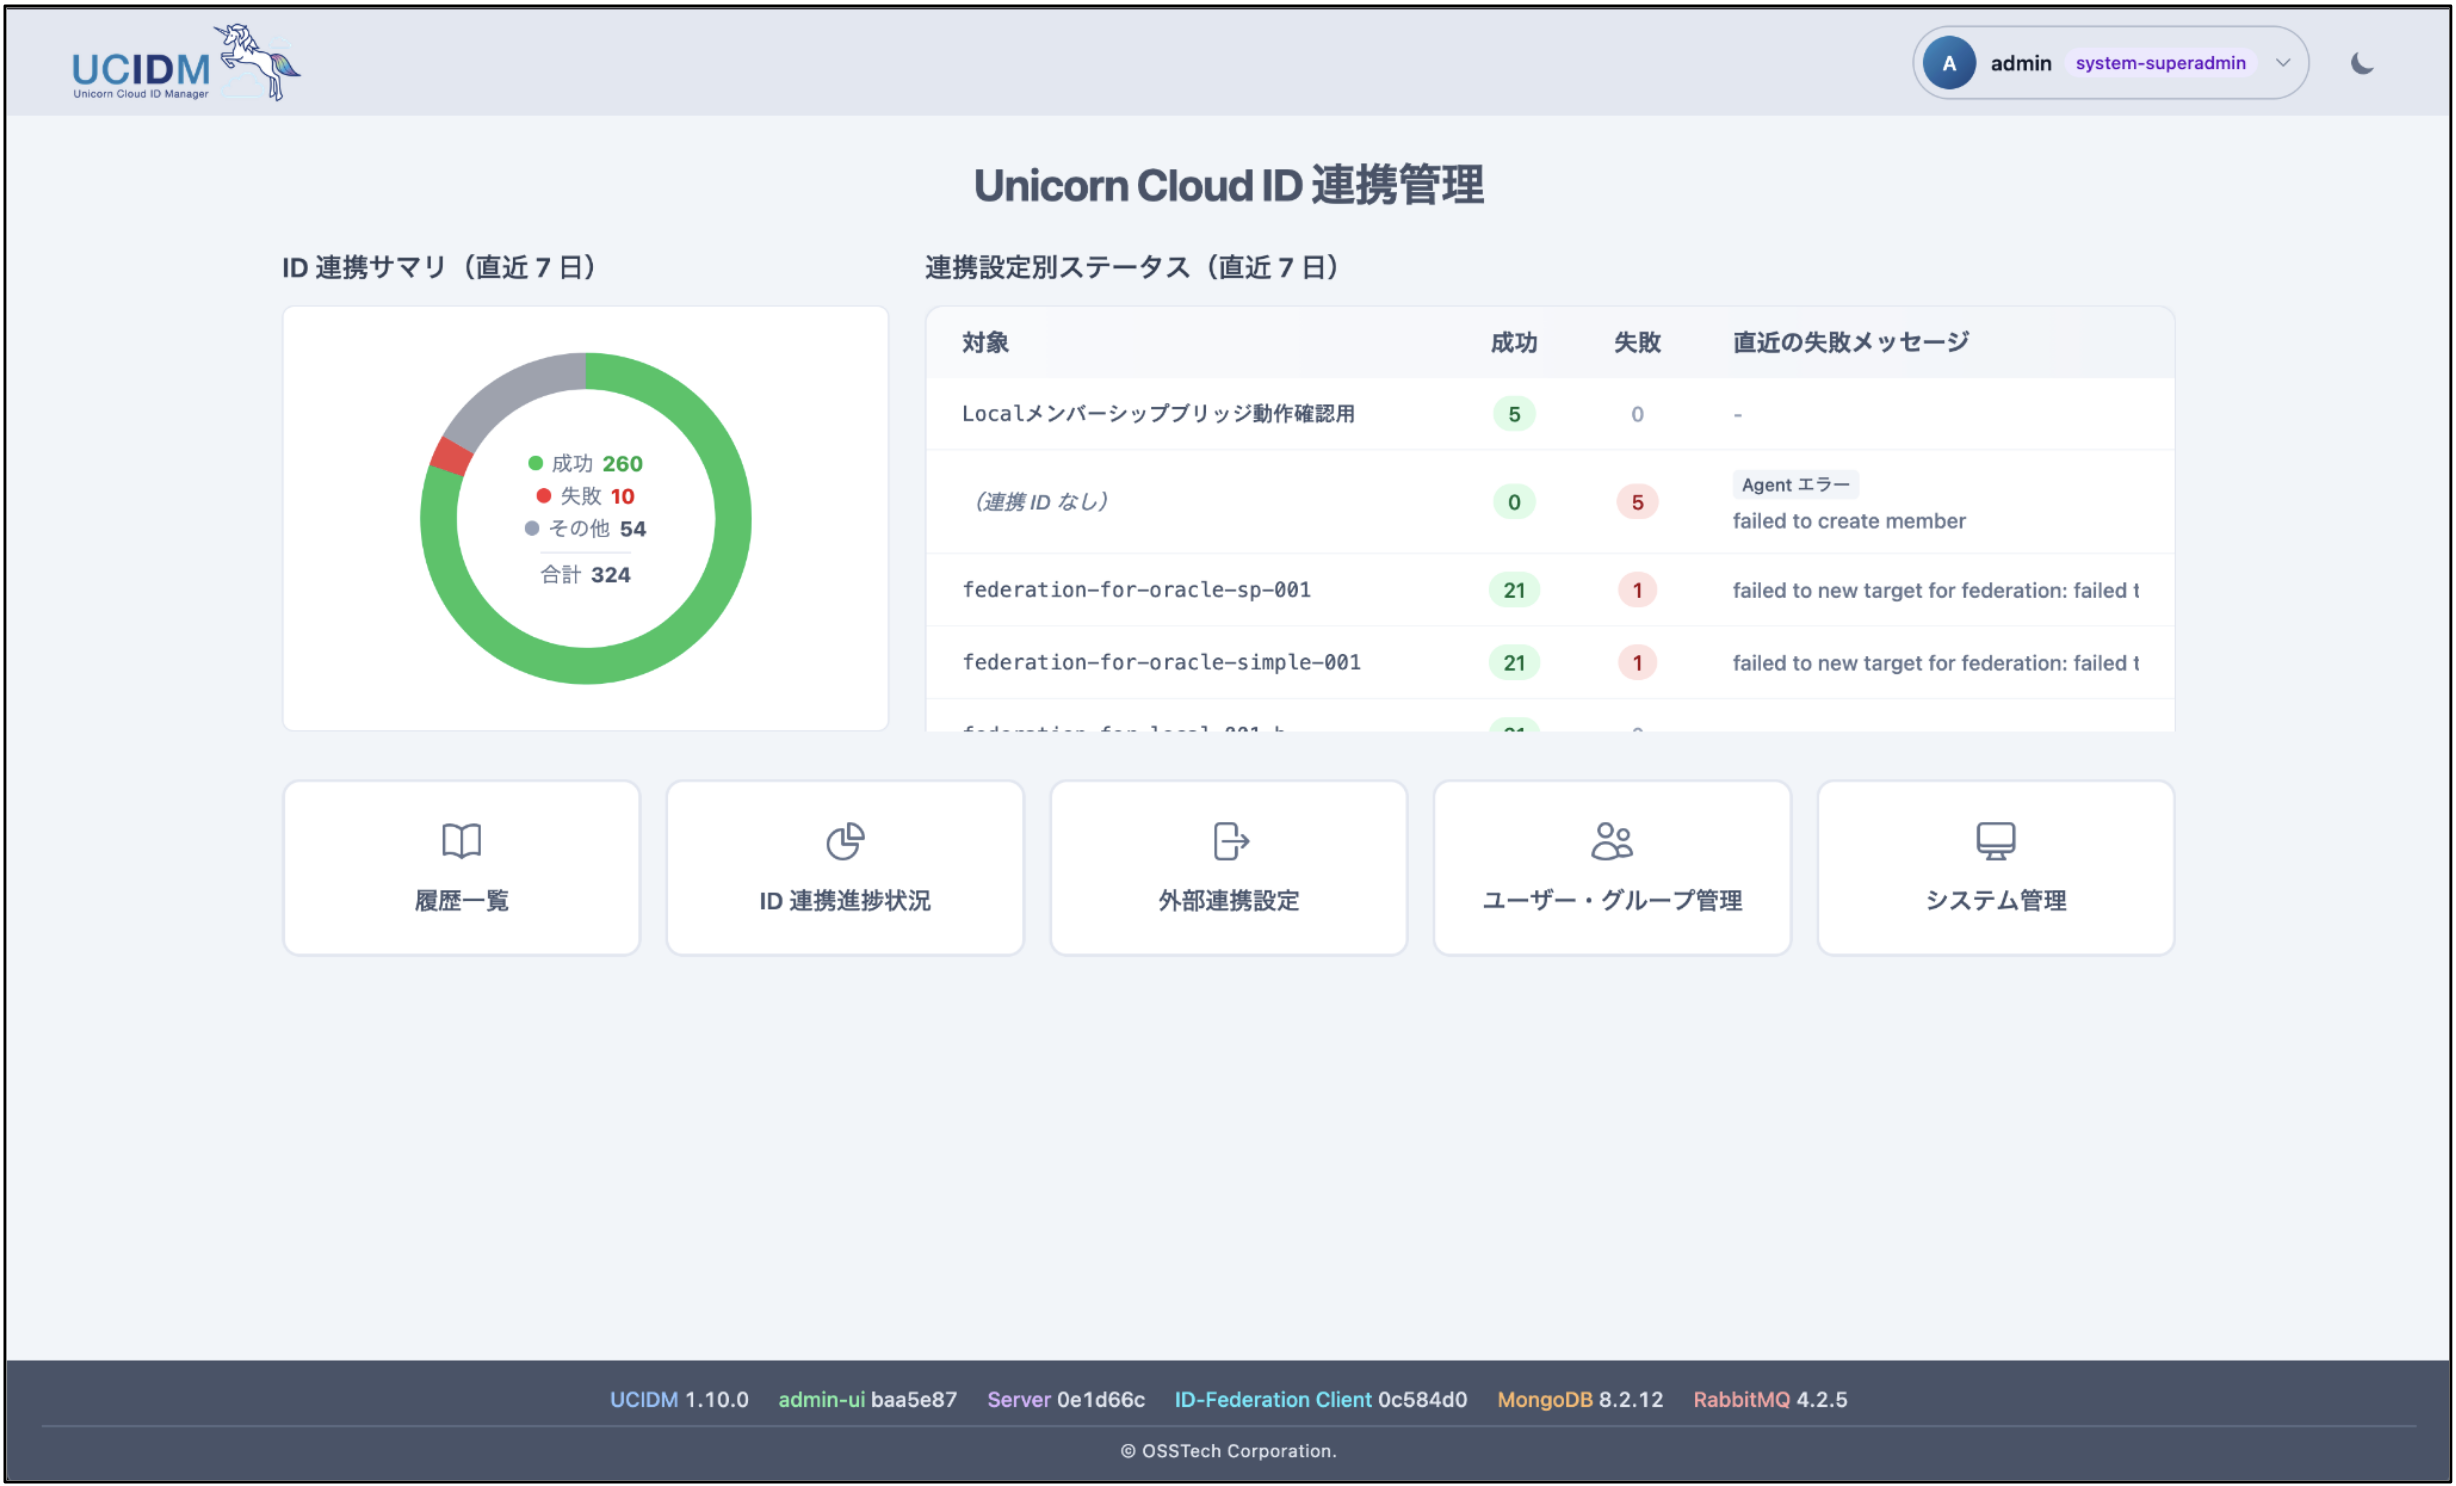Click the 合計 324 total text
This screenshot has width=2456, height=1486.
(x=585, y=574)
